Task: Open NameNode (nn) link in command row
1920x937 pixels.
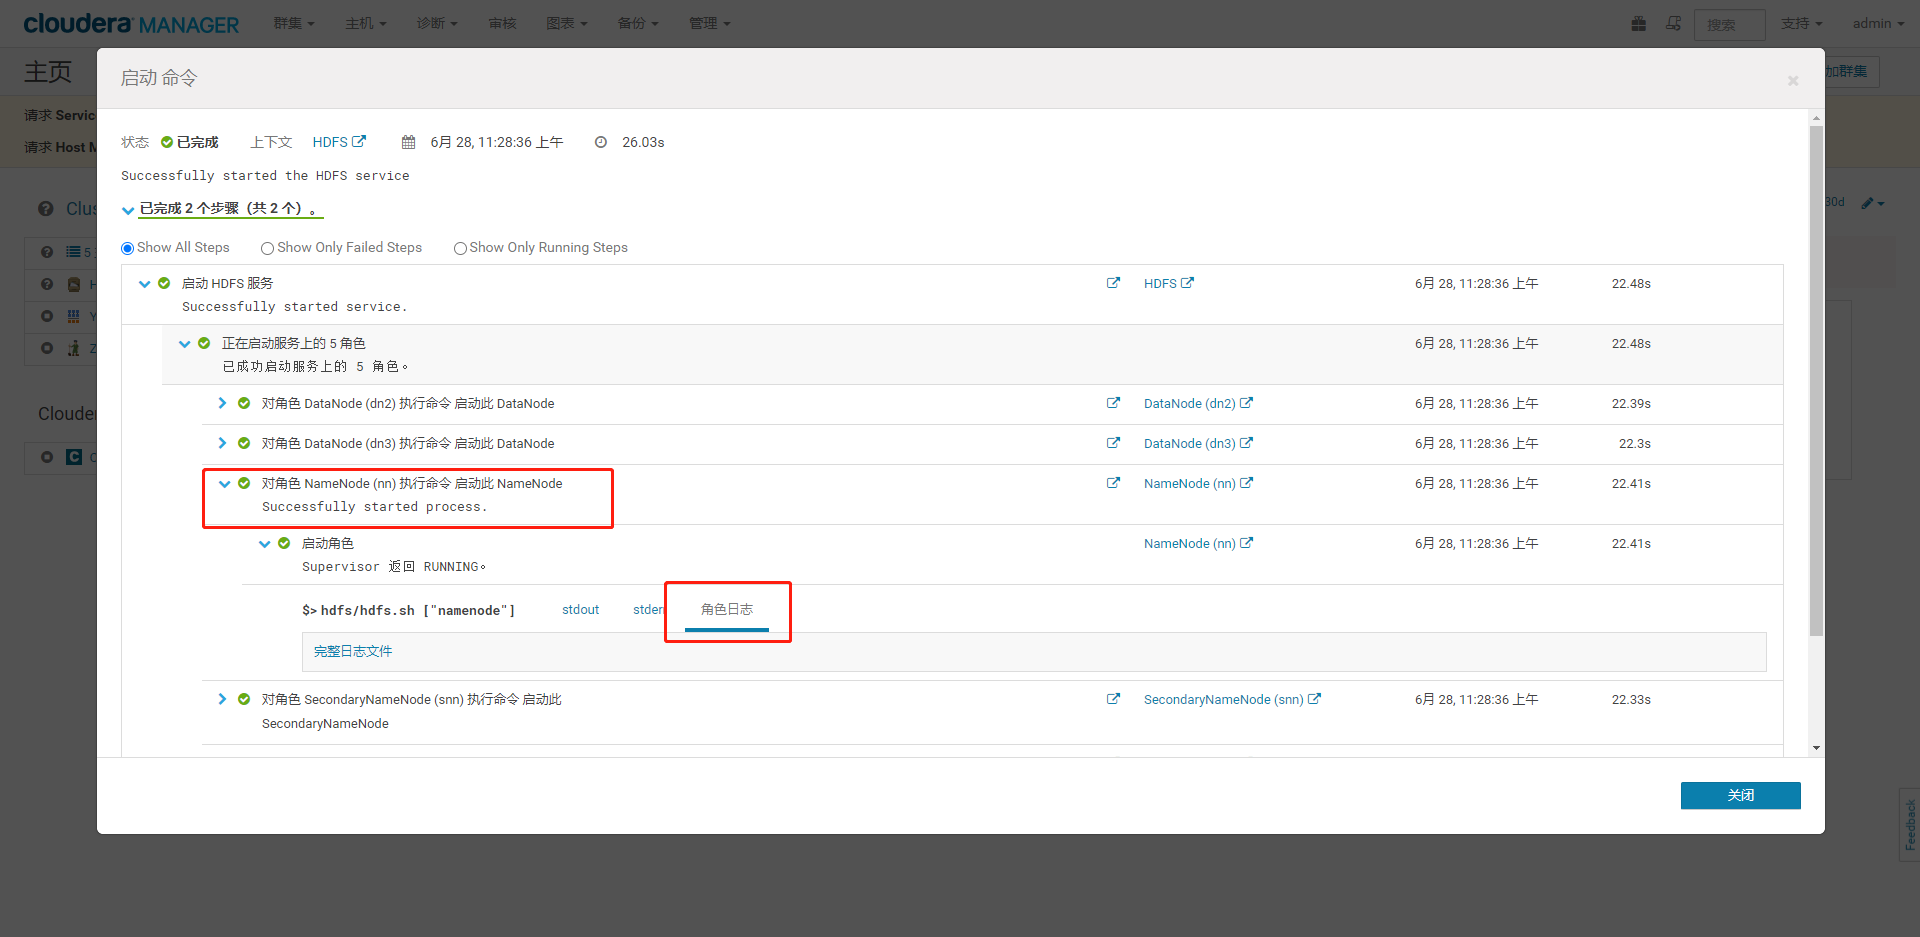Action: pos(1198,483)
